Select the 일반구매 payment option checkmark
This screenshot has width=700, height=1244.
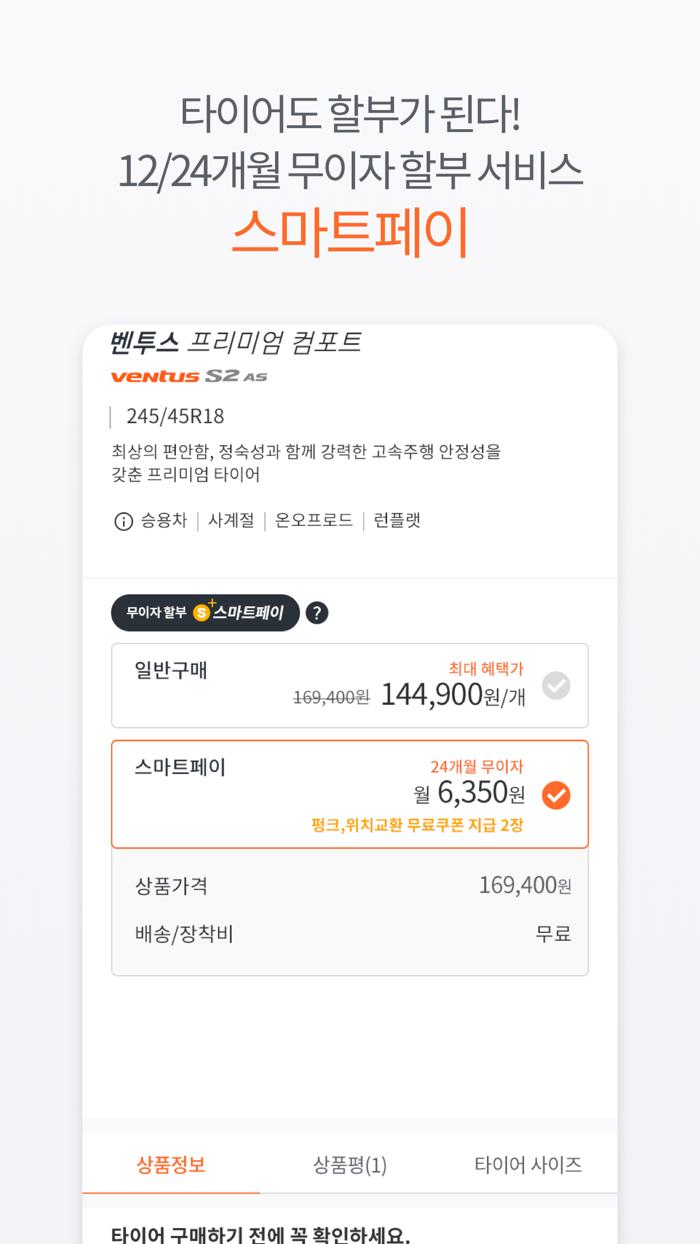point(556,686)
